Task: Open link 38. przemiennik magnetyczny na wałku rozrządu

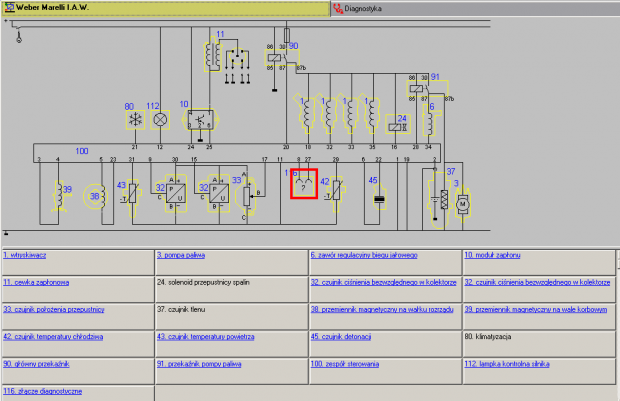Action: click(x=382, y=309)
